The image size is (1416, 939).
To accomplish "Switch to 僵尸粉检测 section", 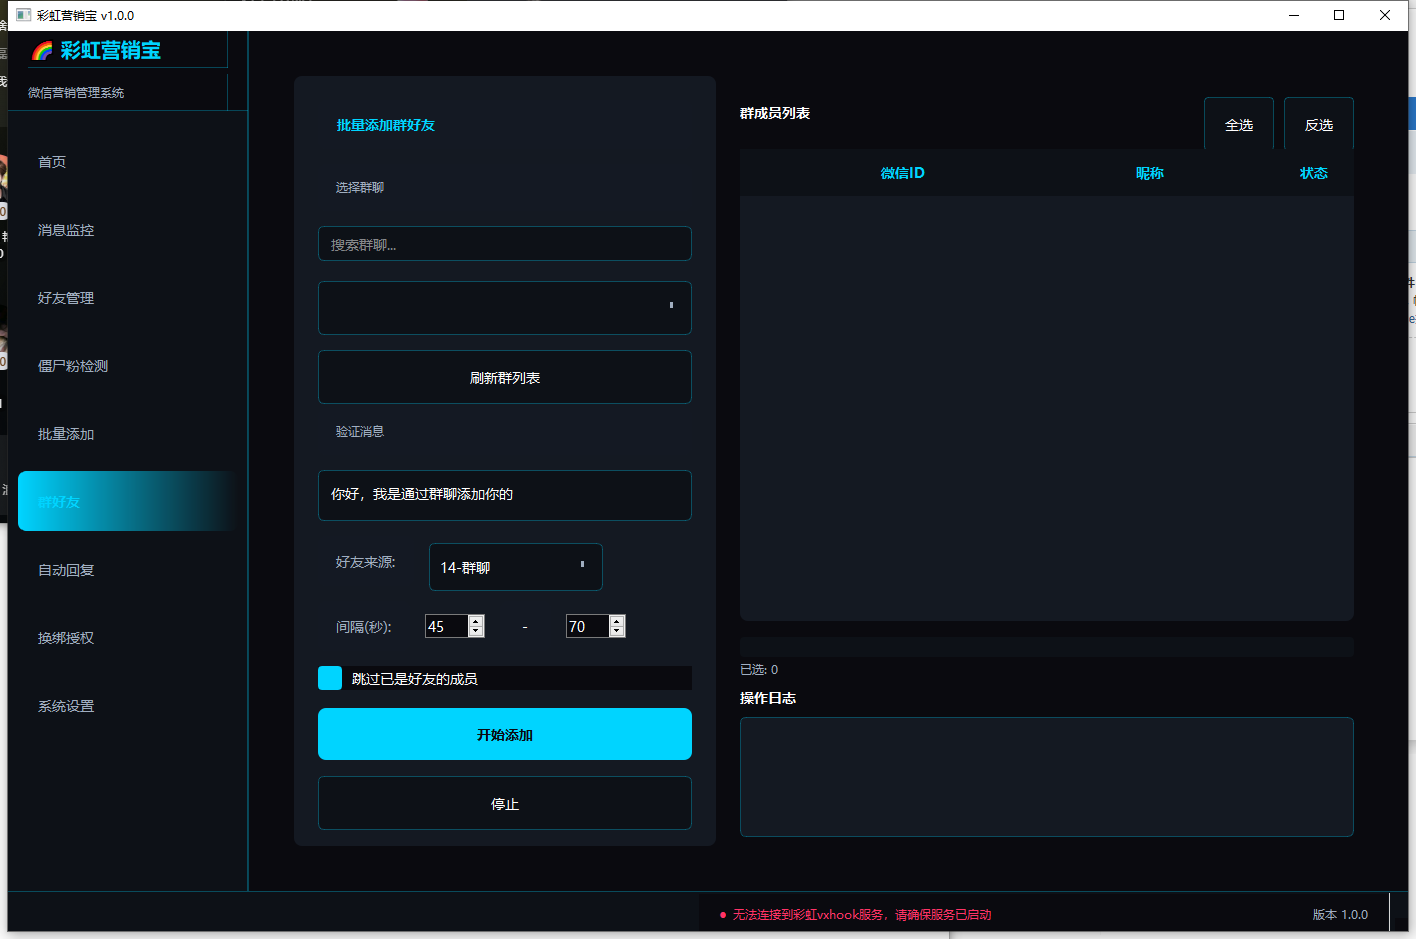I will 73,366.
